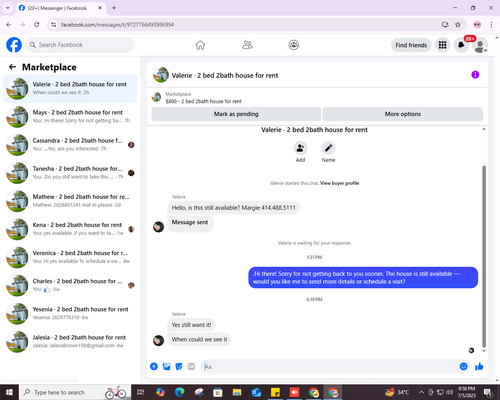Open File Explorer from the taskbar

(237, 392)
